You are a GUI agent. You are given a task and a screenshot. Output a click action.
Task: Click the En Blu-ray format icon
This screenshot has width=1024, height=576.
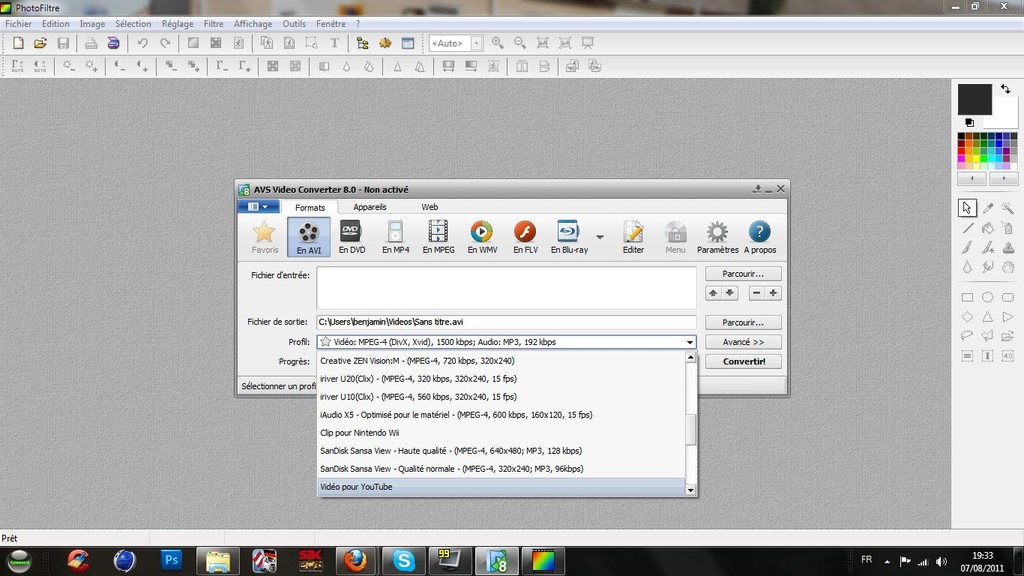pos(568,237)
